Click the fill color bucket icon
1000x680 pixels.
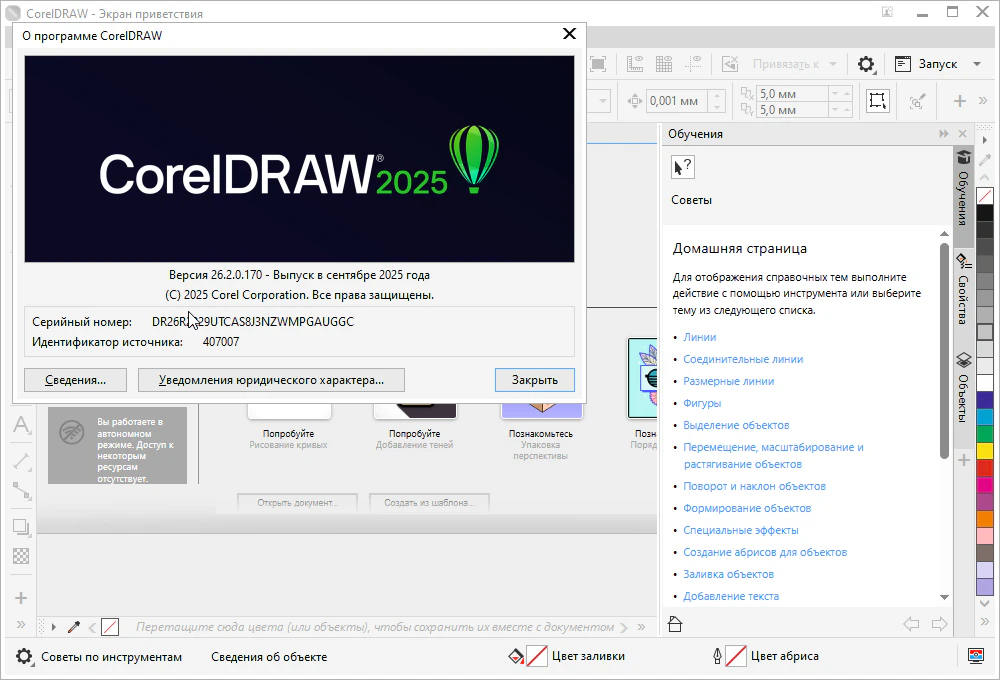516,657
